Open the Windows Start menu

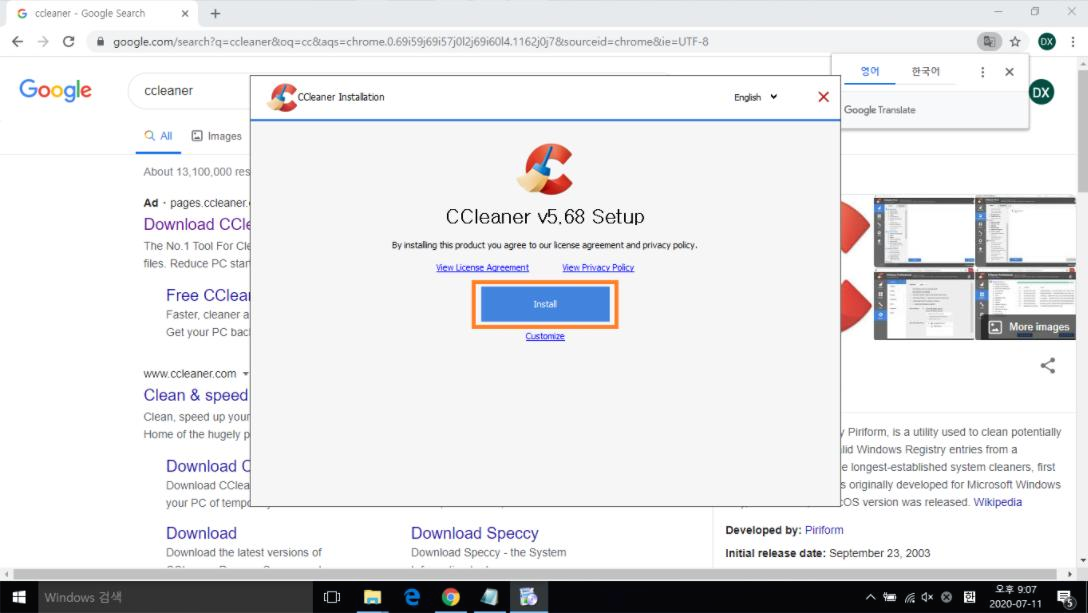click(19, 597)
